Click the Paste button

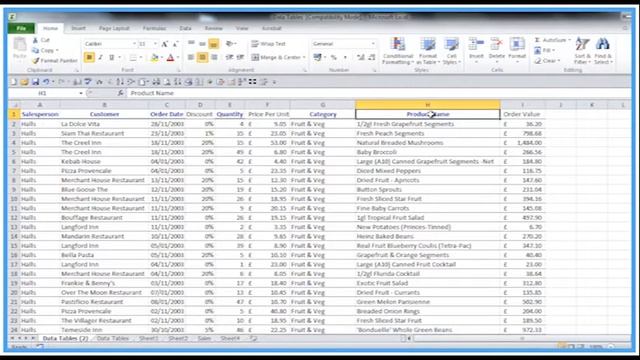pos(19,48)
